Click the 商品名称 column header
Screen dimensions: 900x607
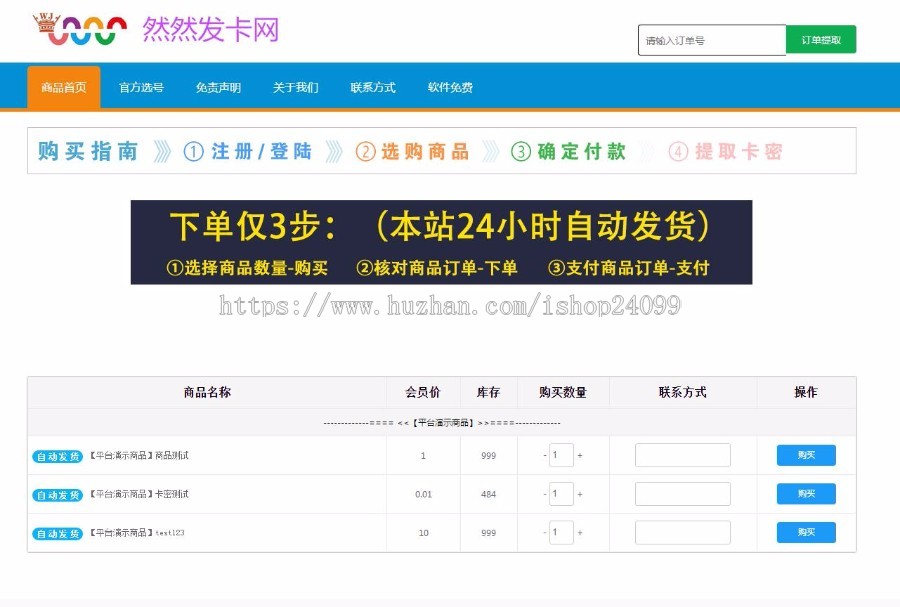tap(207, 392)
